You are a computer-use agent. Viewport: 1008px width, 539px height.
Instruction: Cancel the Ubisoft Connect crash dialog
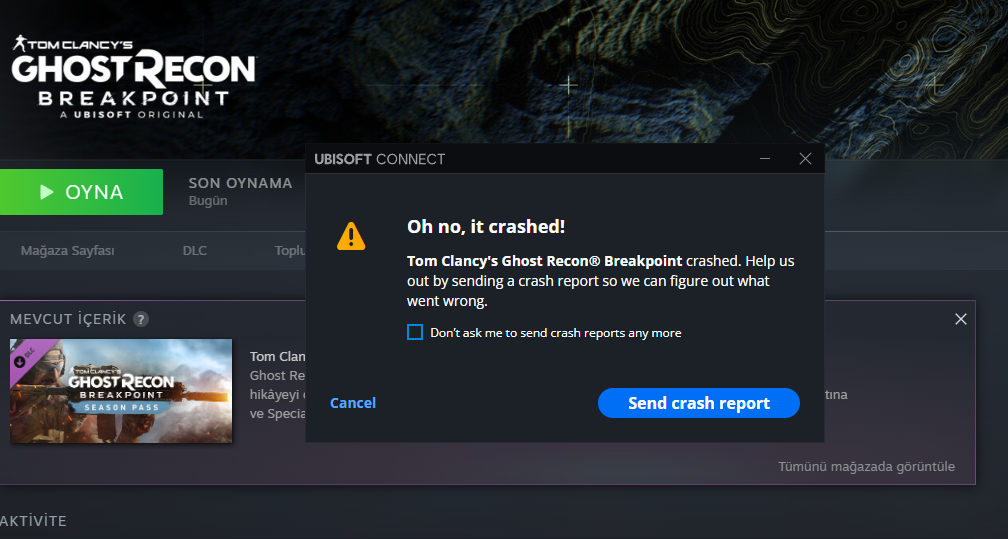pos(353,403)
